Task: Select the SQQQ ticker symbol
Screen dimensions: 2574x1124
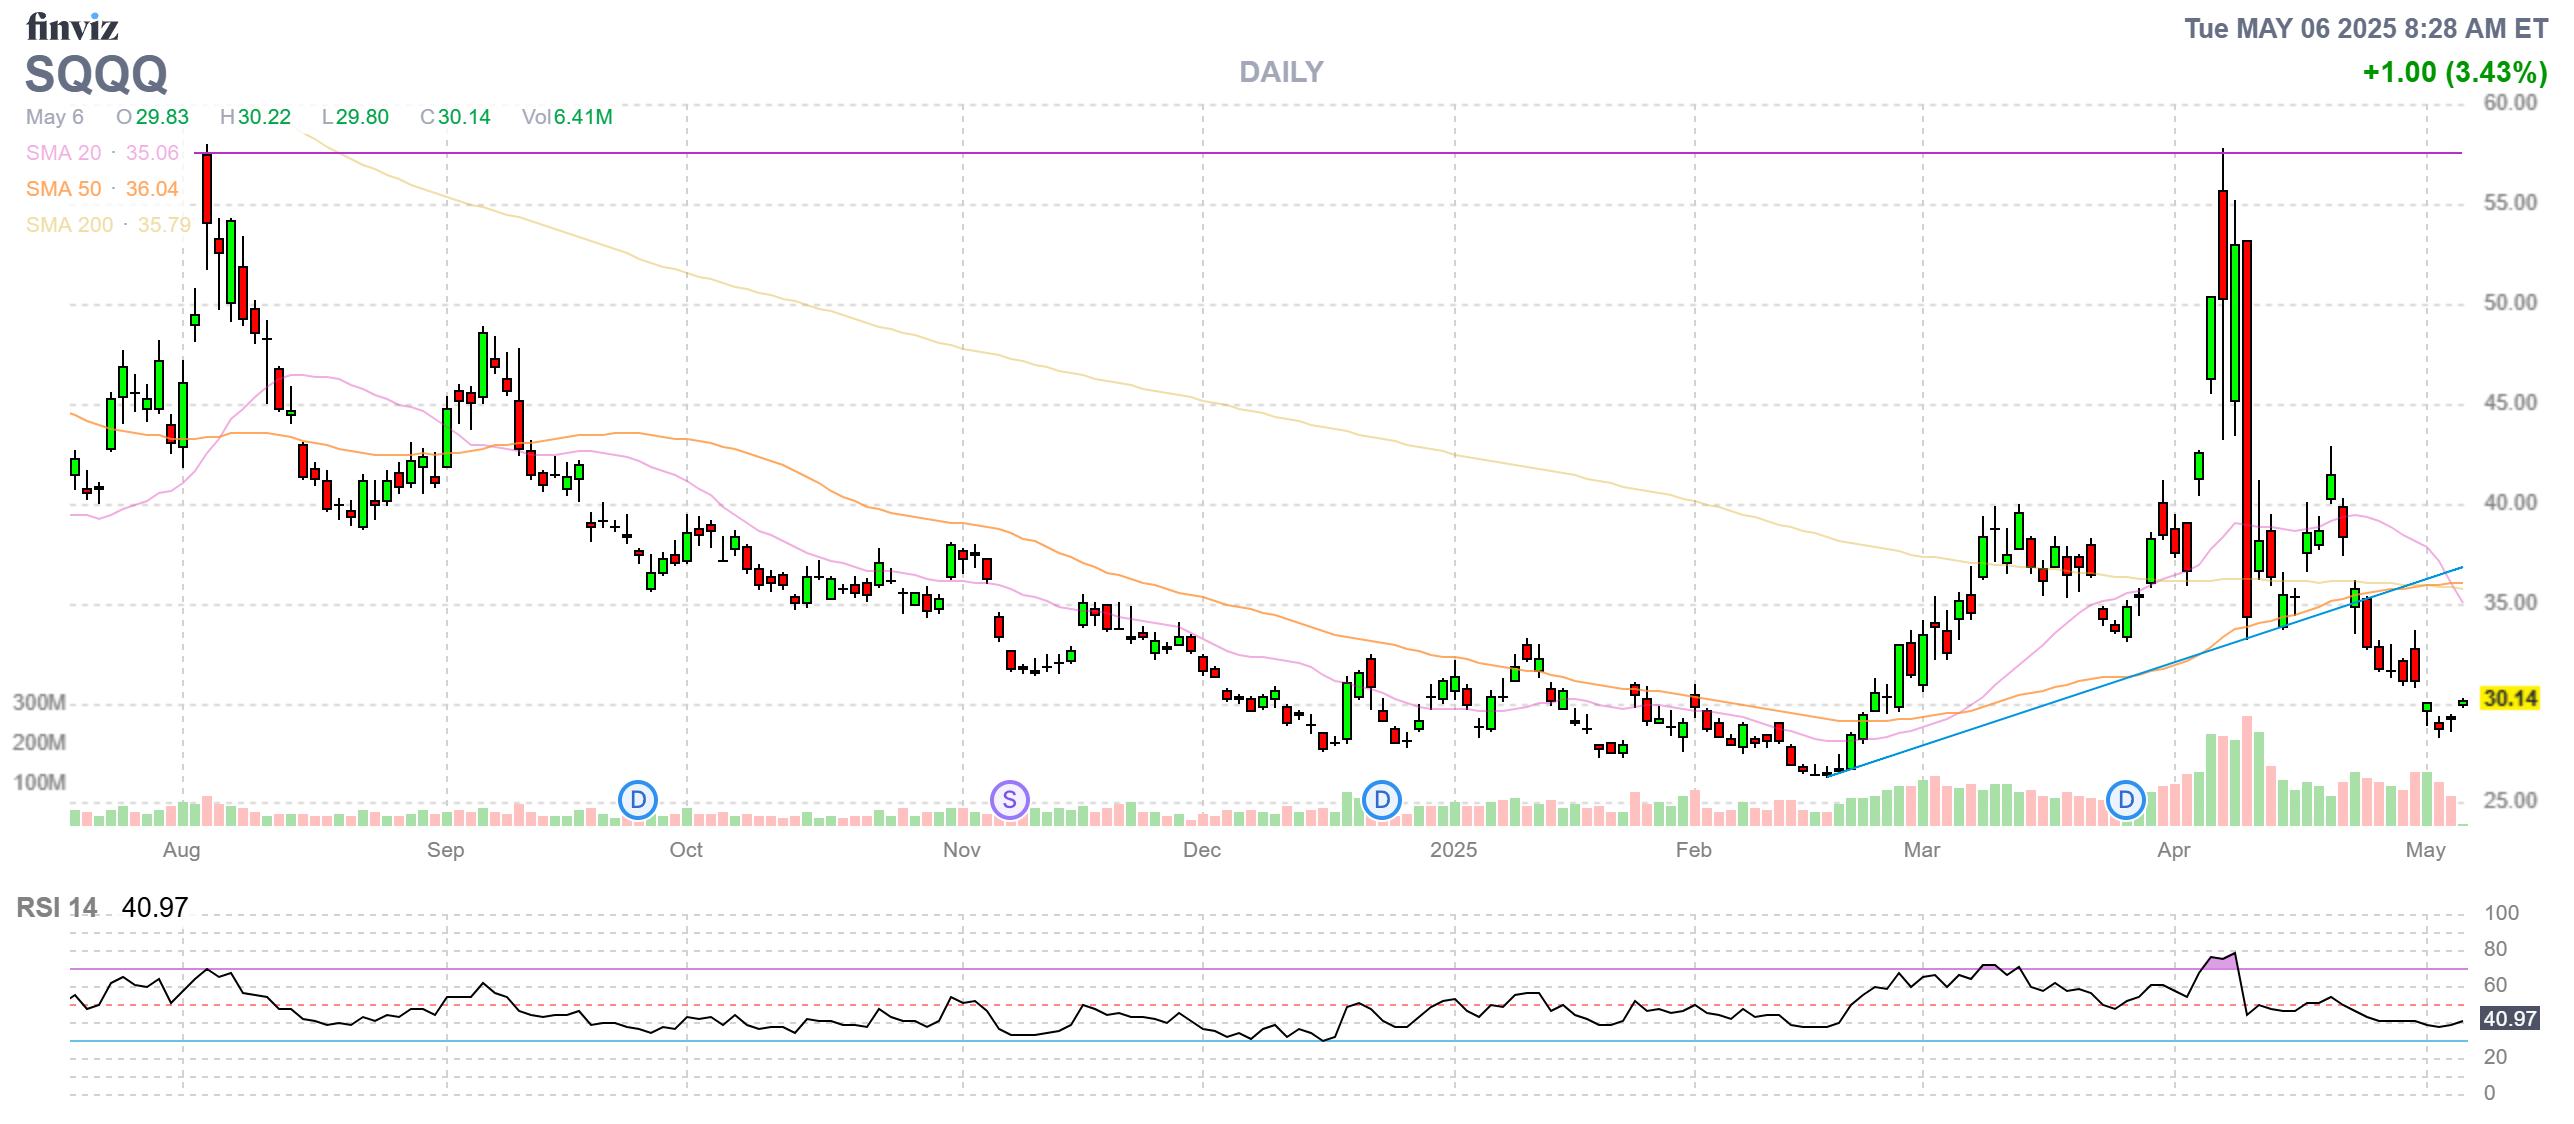Action: (x=96, y=74)
